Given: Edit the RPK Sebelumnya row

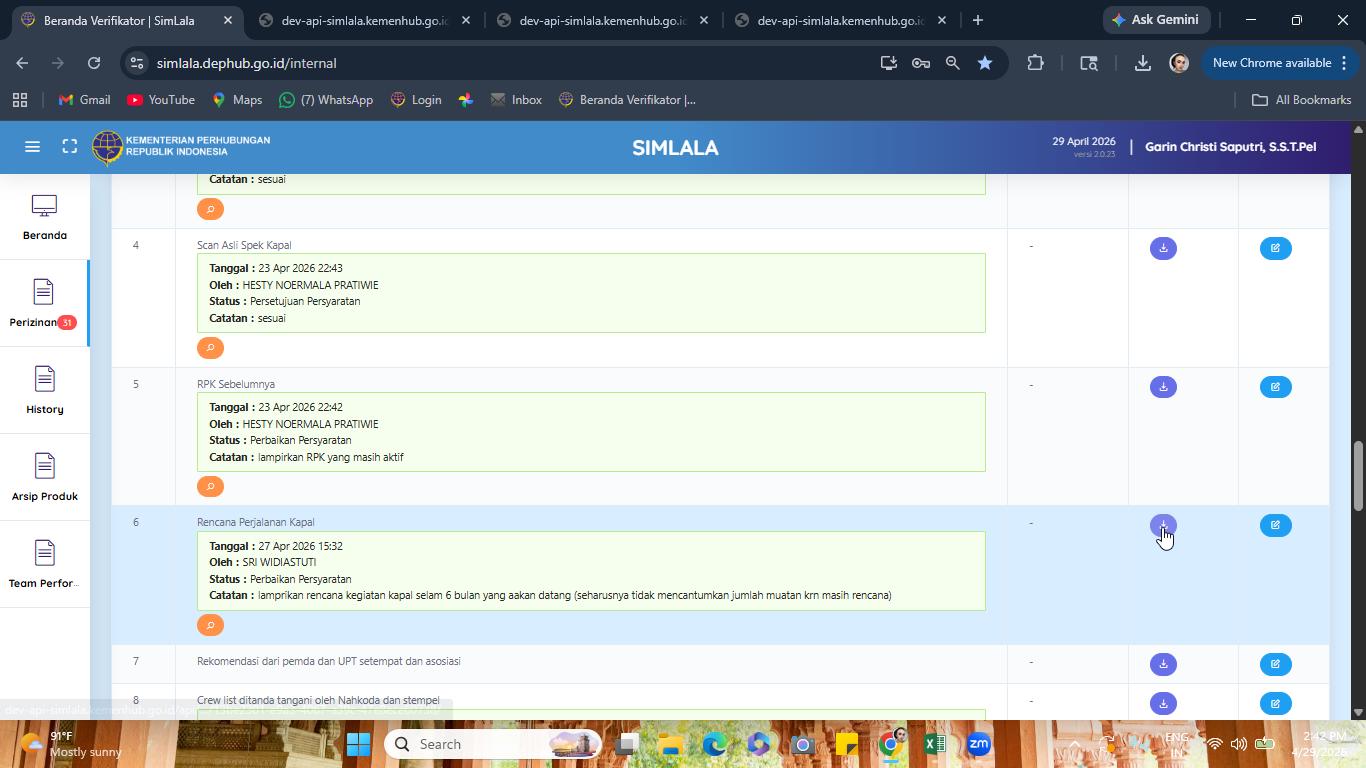Looking at the screenshot, I should [1275, 387].
